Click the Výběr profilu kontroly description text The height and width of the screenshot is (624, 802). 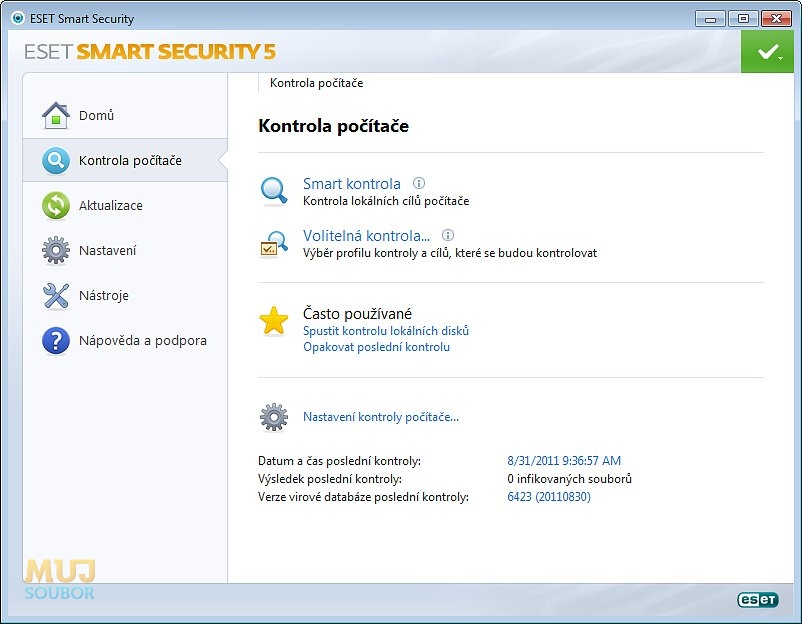click(450, 253)
